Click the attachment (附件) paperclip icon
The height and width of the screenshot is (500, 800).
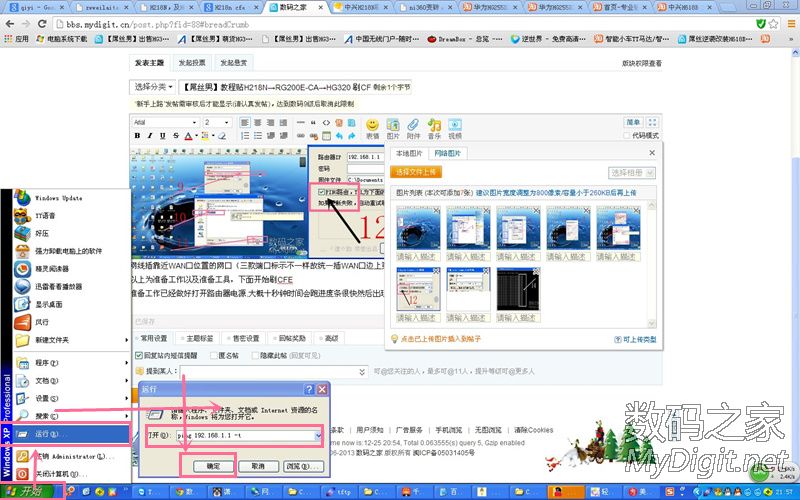pyautogui.click(x=413, y=125)
